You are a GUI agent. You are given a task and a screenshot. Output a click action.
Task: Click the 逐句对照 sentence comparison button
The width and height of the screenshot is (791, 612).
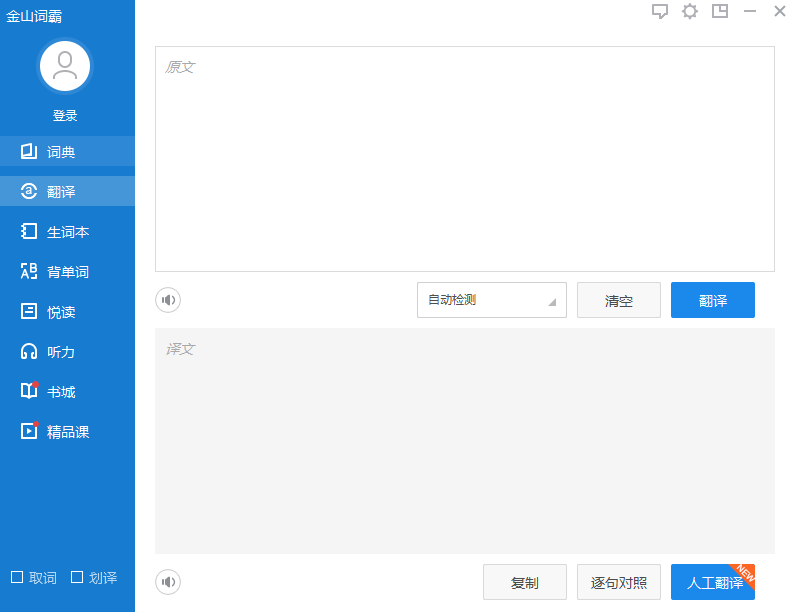(x=618, y=582)
